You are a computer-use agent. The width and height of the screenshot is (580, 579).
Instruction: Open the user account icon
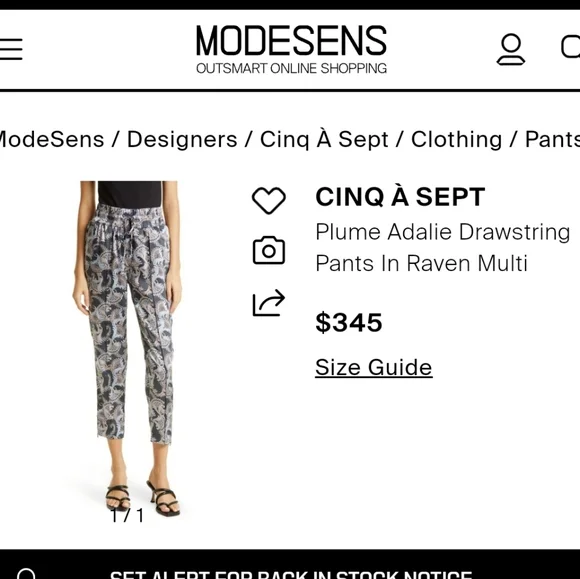coord(510,50)
